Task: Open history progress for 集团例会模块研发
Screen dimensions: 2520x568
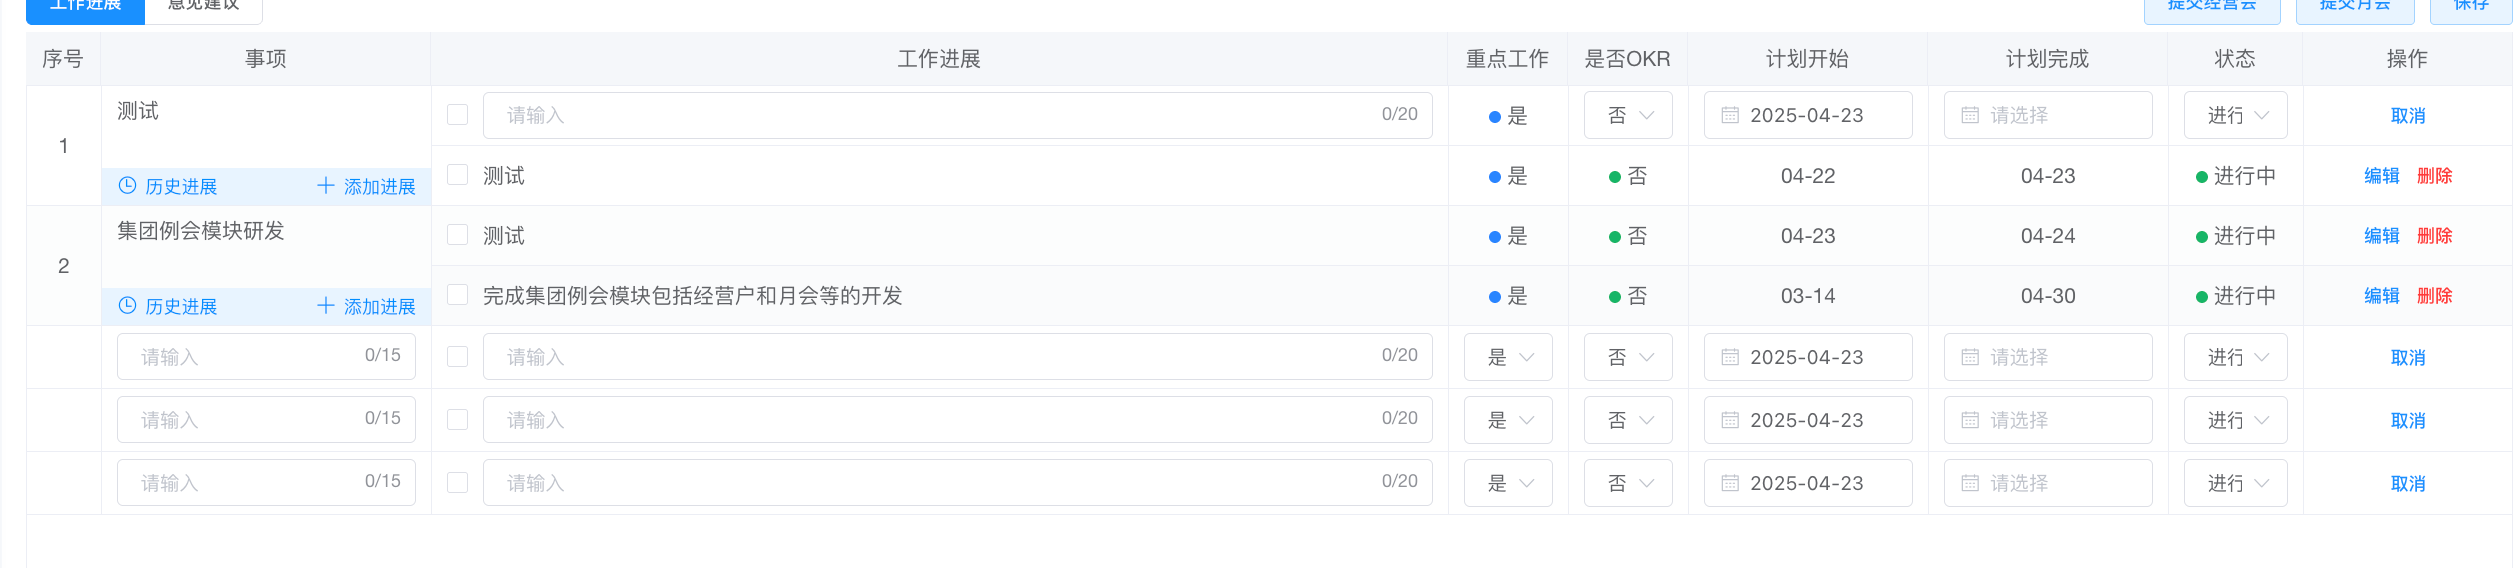Action: (x=168, y=306)
